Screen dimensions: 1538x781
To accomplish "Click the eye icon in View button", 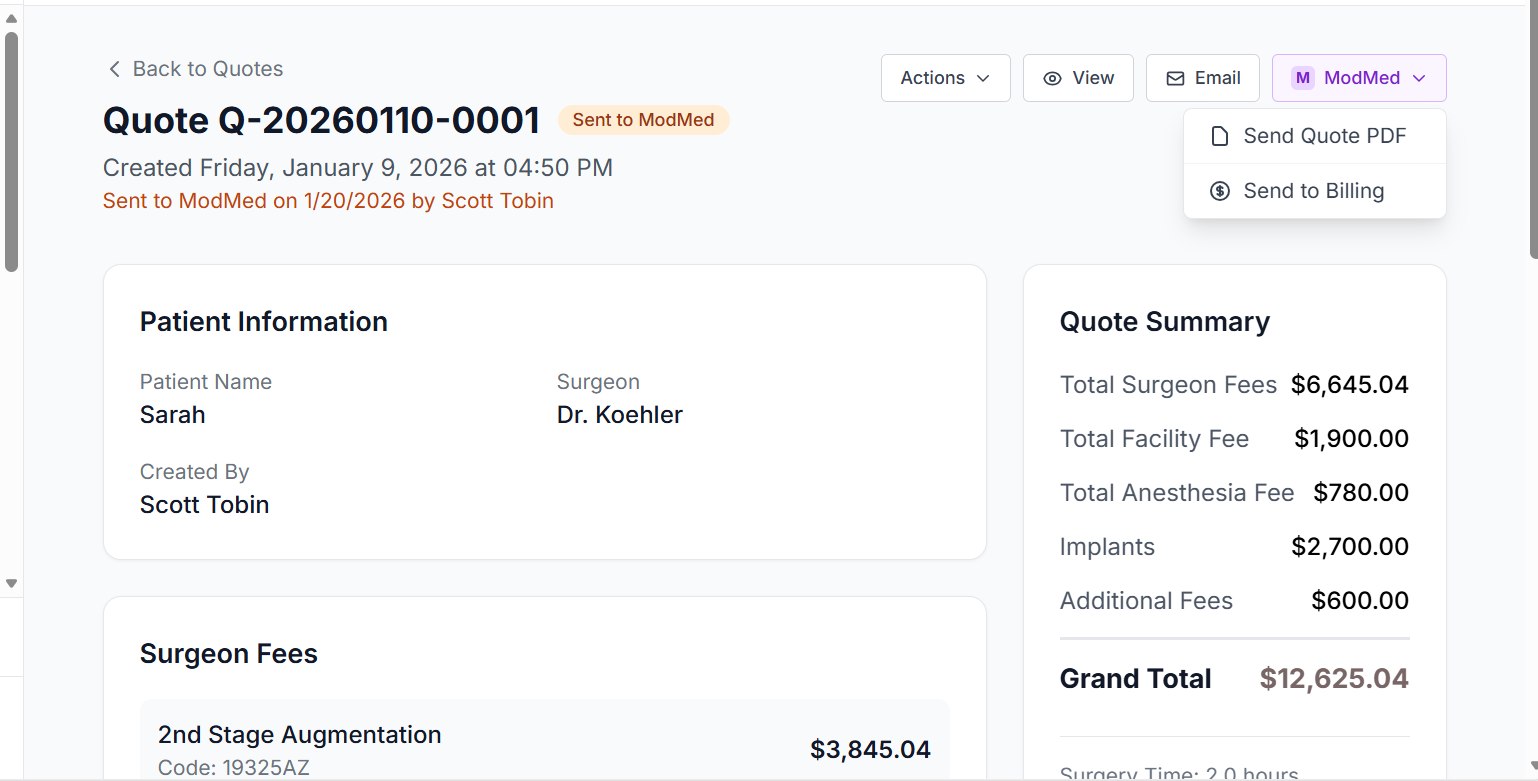I will click(1052, 78).
